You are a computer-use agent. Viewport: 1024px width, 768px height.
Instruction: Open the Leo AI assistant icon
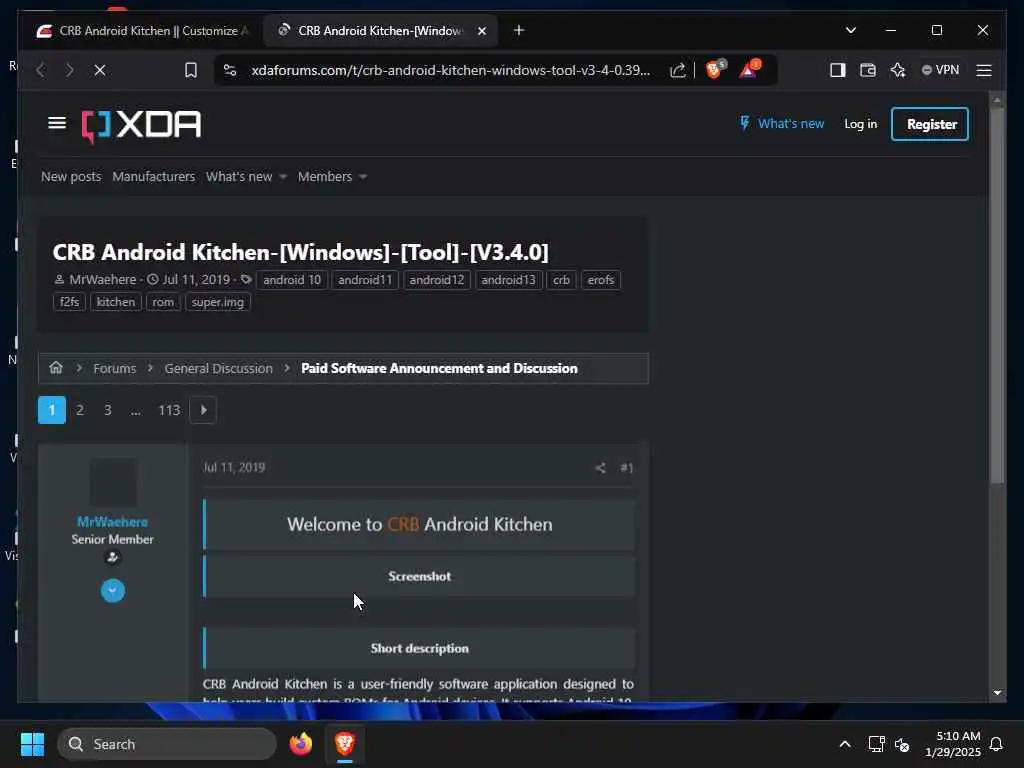pyautogui.click(x=898, y=70)
